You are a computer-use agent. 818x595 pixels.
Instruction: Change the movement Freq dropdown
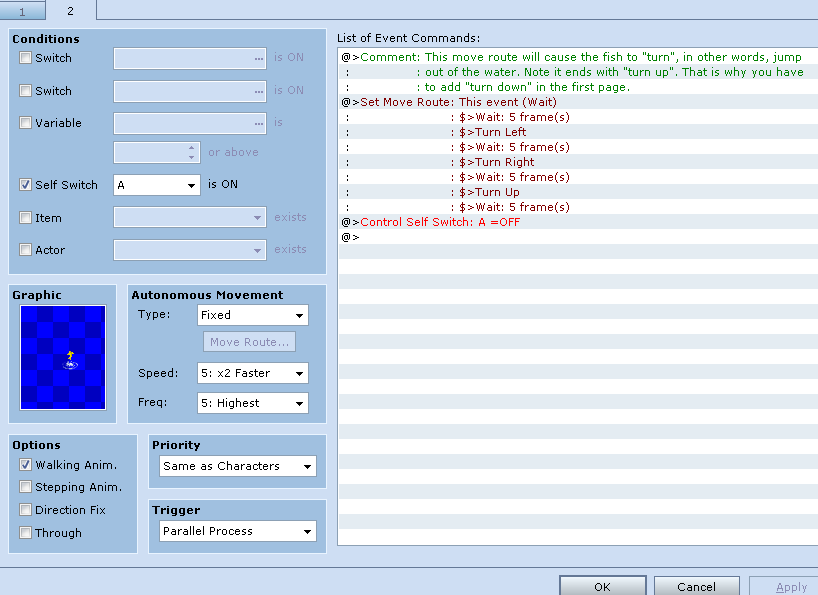[252, 403]
